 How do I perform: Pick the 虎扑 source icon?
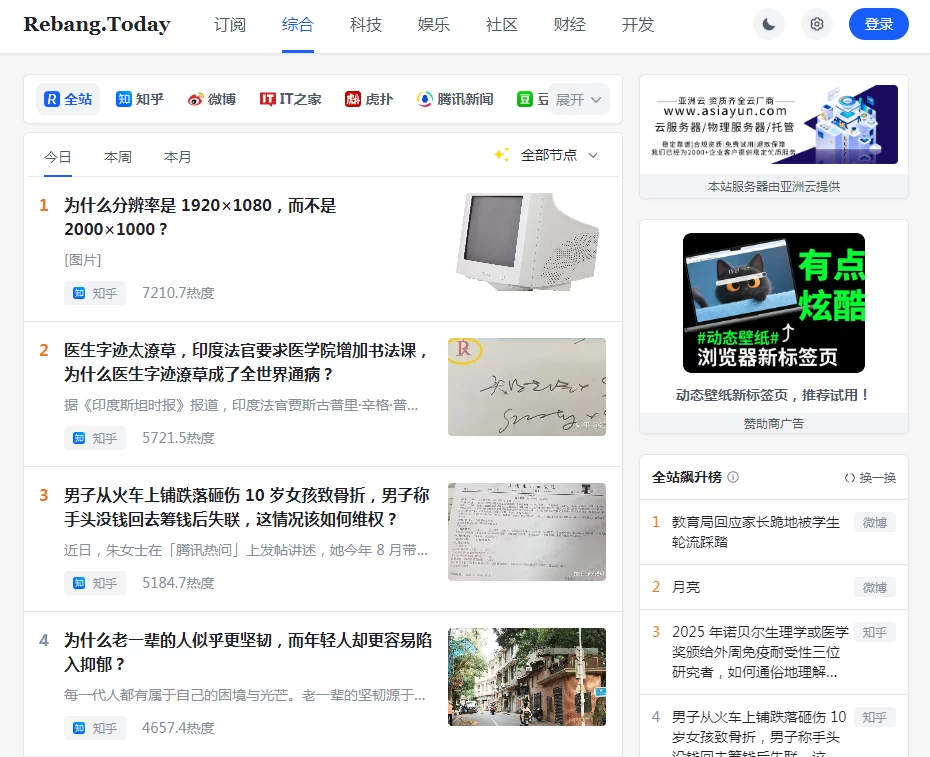[353, 99]
